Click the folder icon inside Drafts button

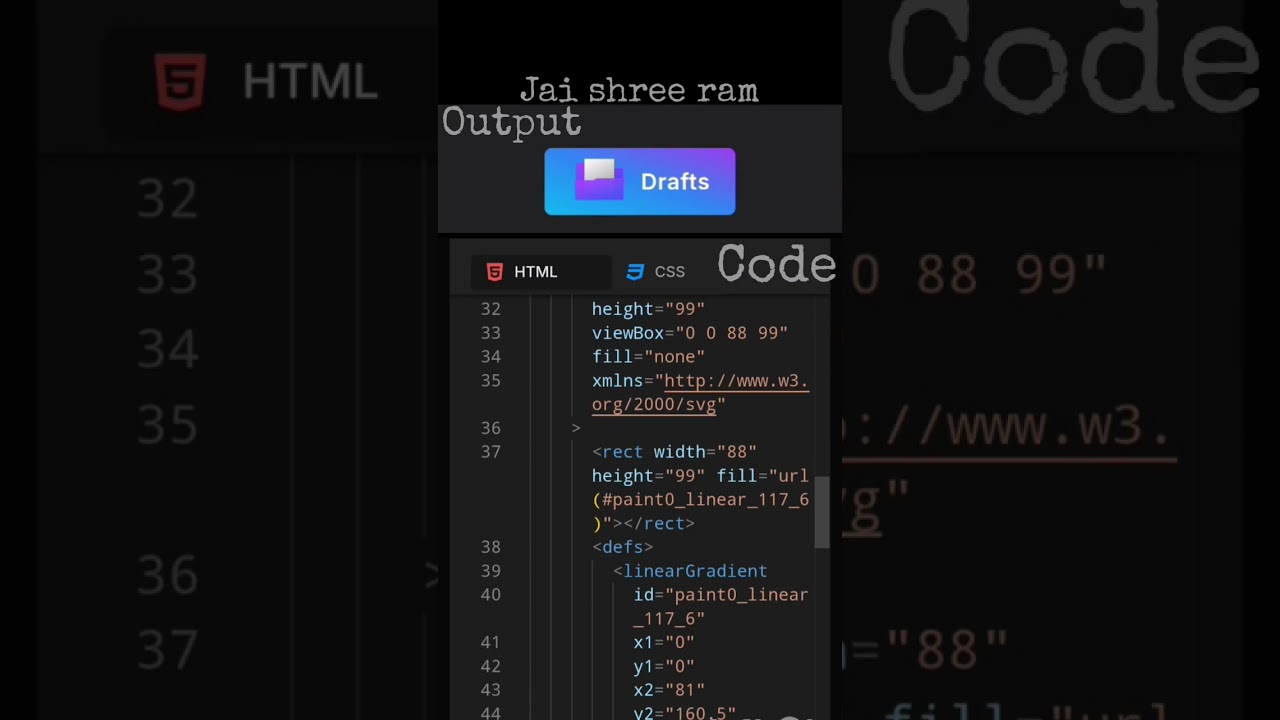599,180
